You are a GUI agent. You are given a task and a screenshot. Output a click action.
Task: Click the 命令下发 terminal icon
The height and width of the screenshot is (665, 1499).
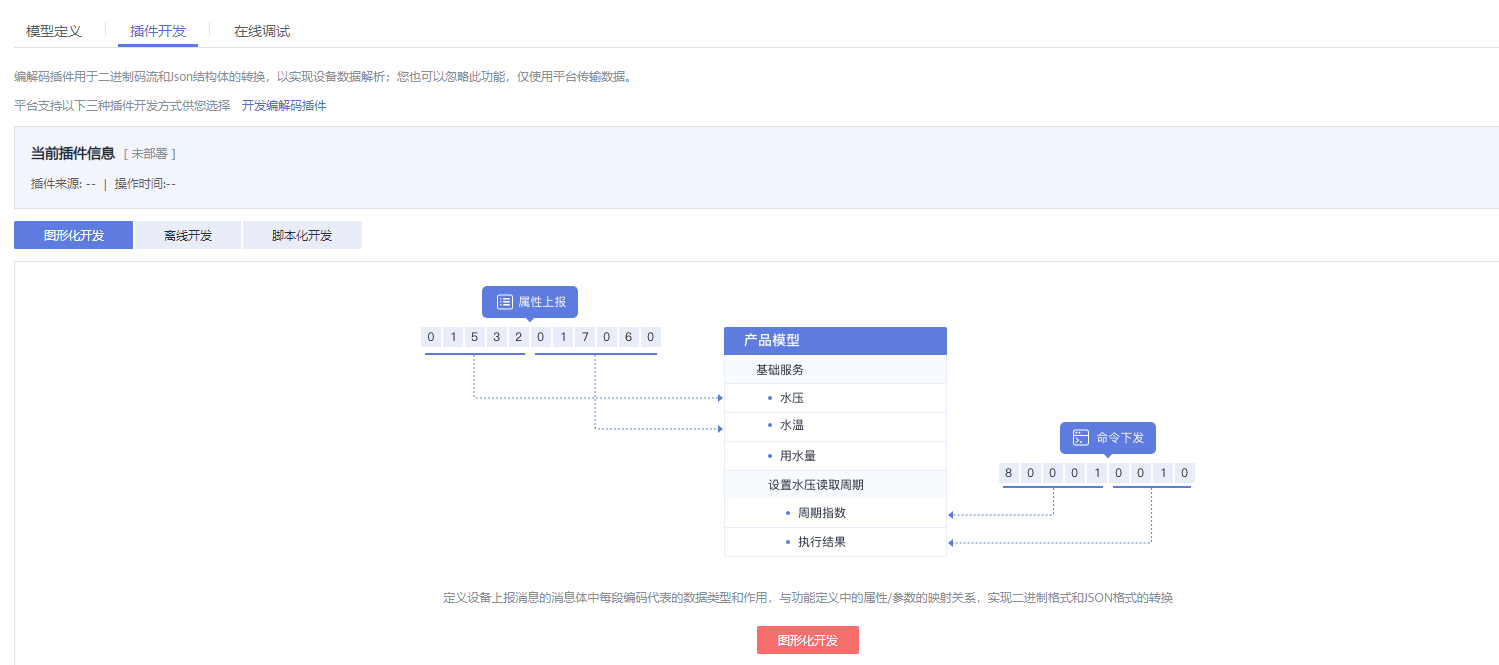(x=1081, y=438)
